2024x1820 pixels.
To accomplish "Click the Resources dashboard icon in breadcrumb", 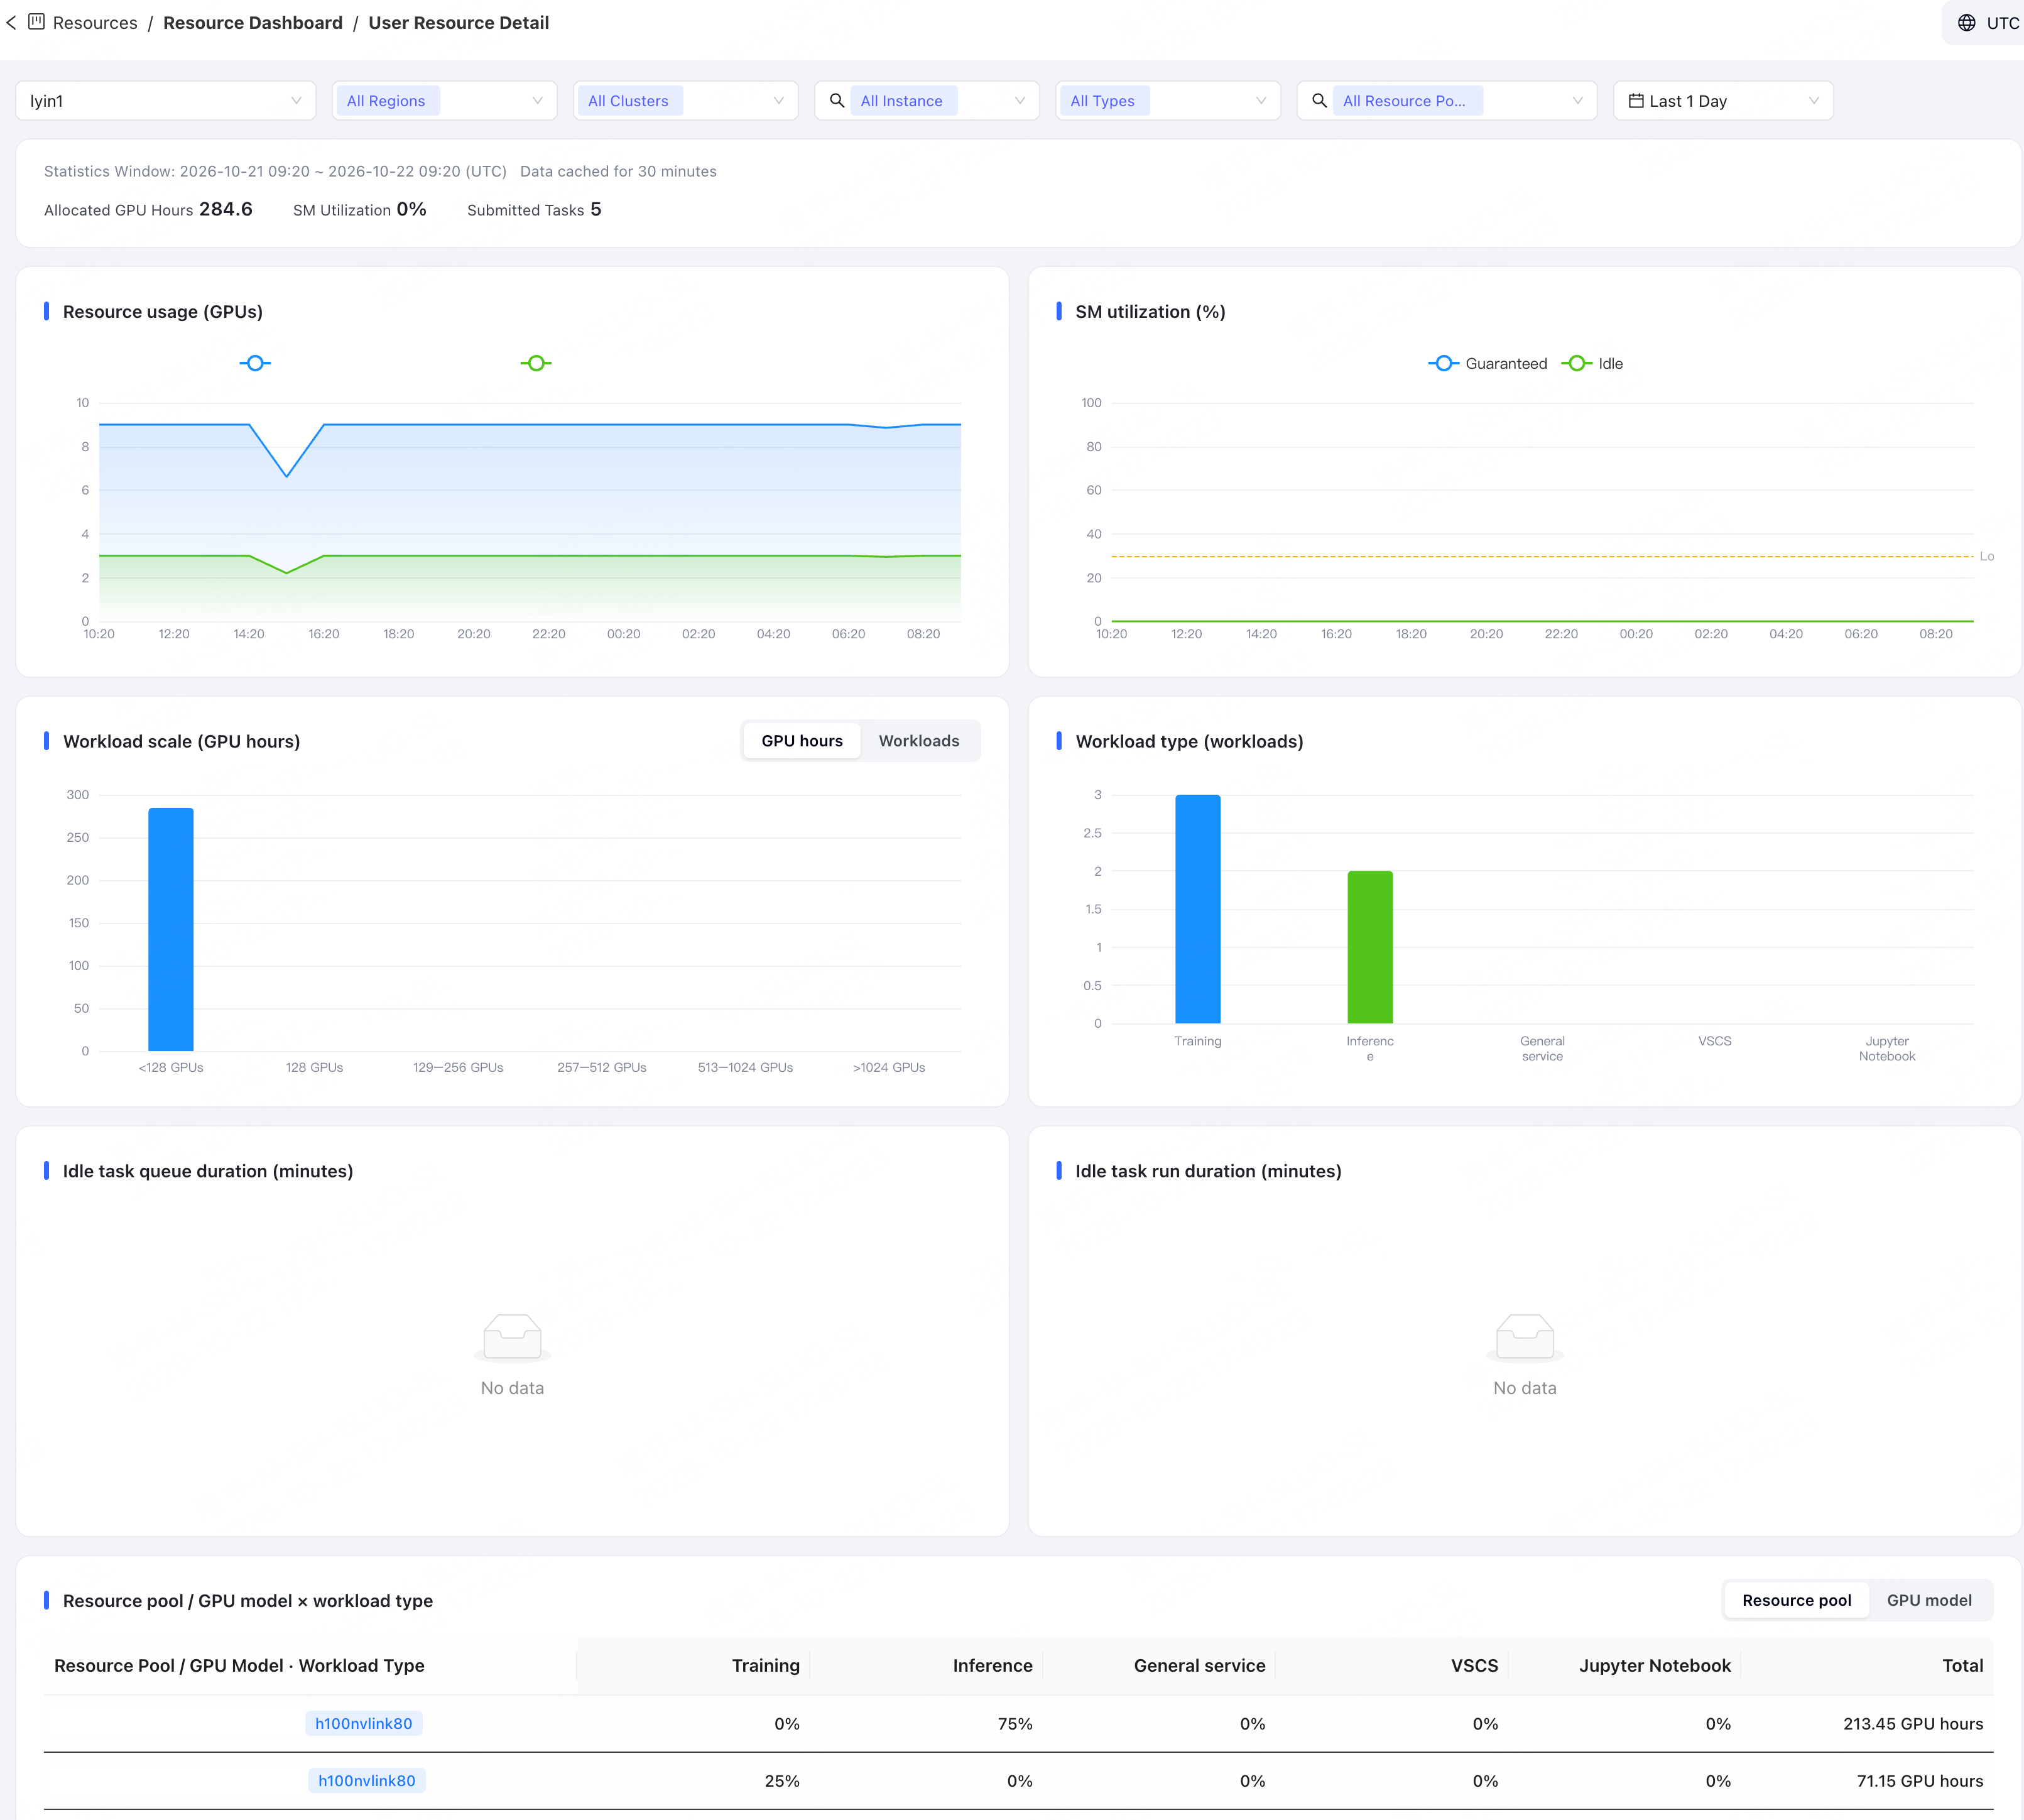I will click(x=36, y=22).
